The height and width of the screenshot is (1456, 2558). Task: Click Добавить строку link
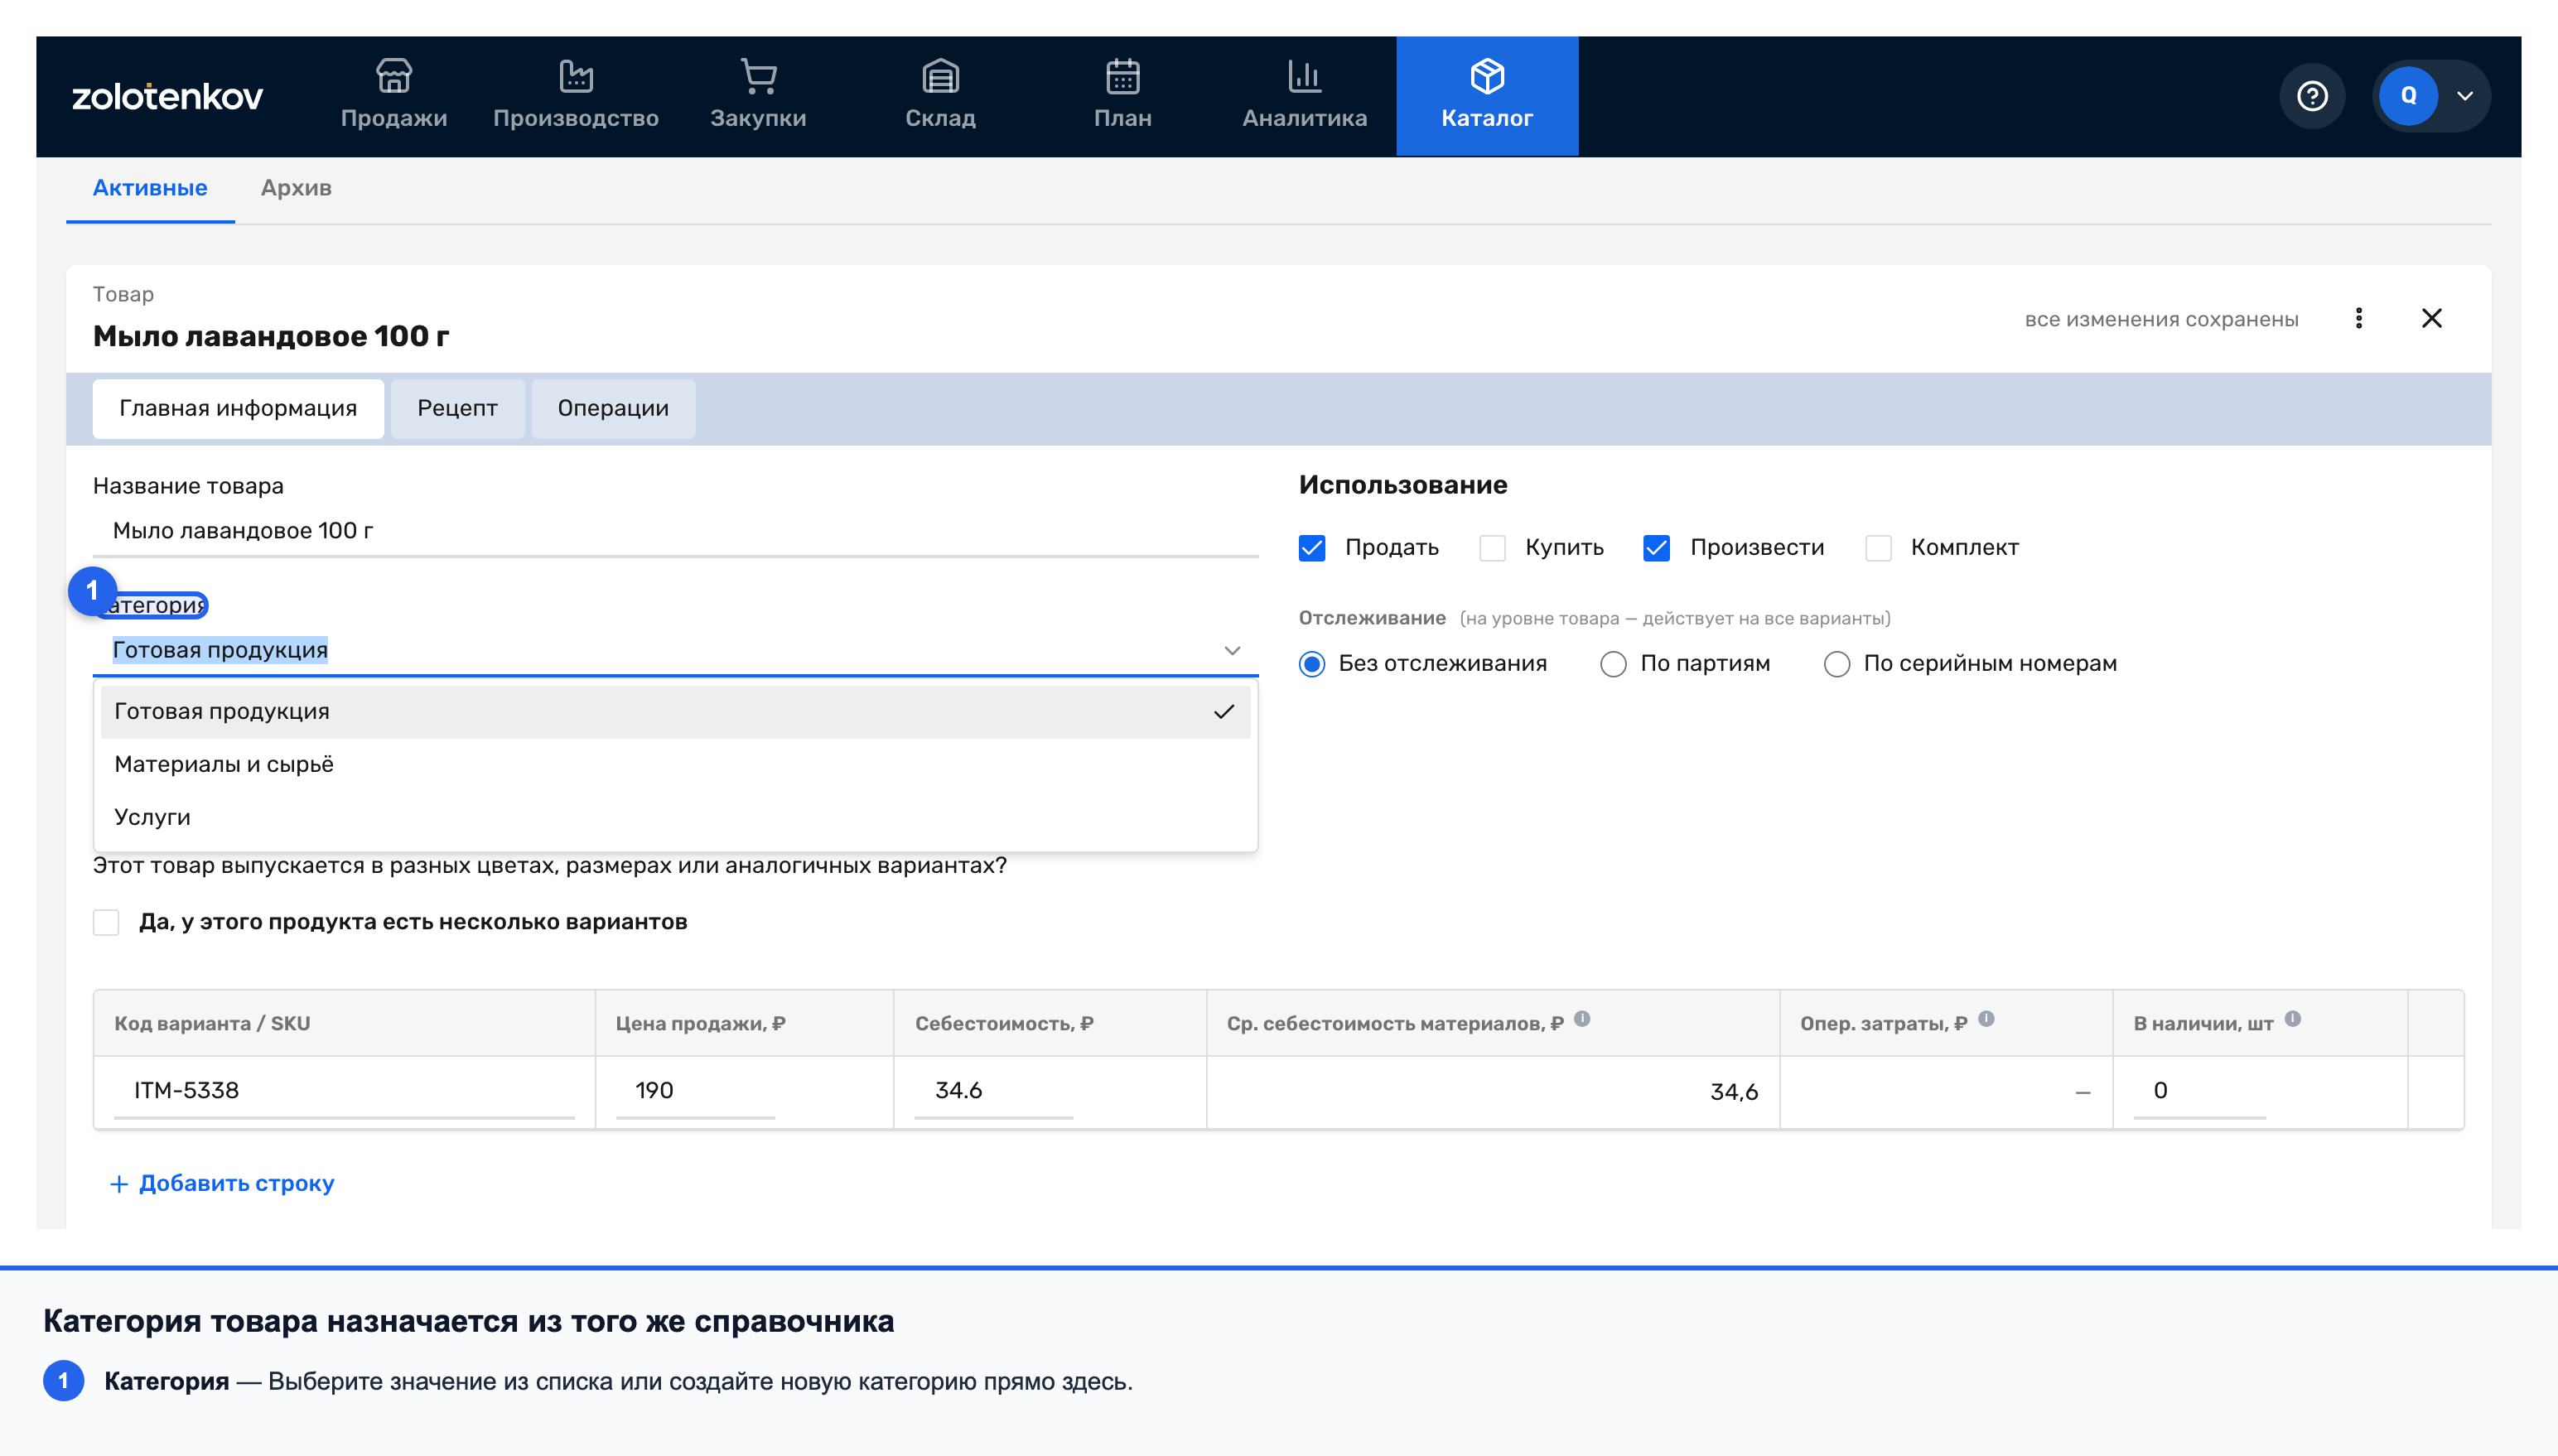221,1183
